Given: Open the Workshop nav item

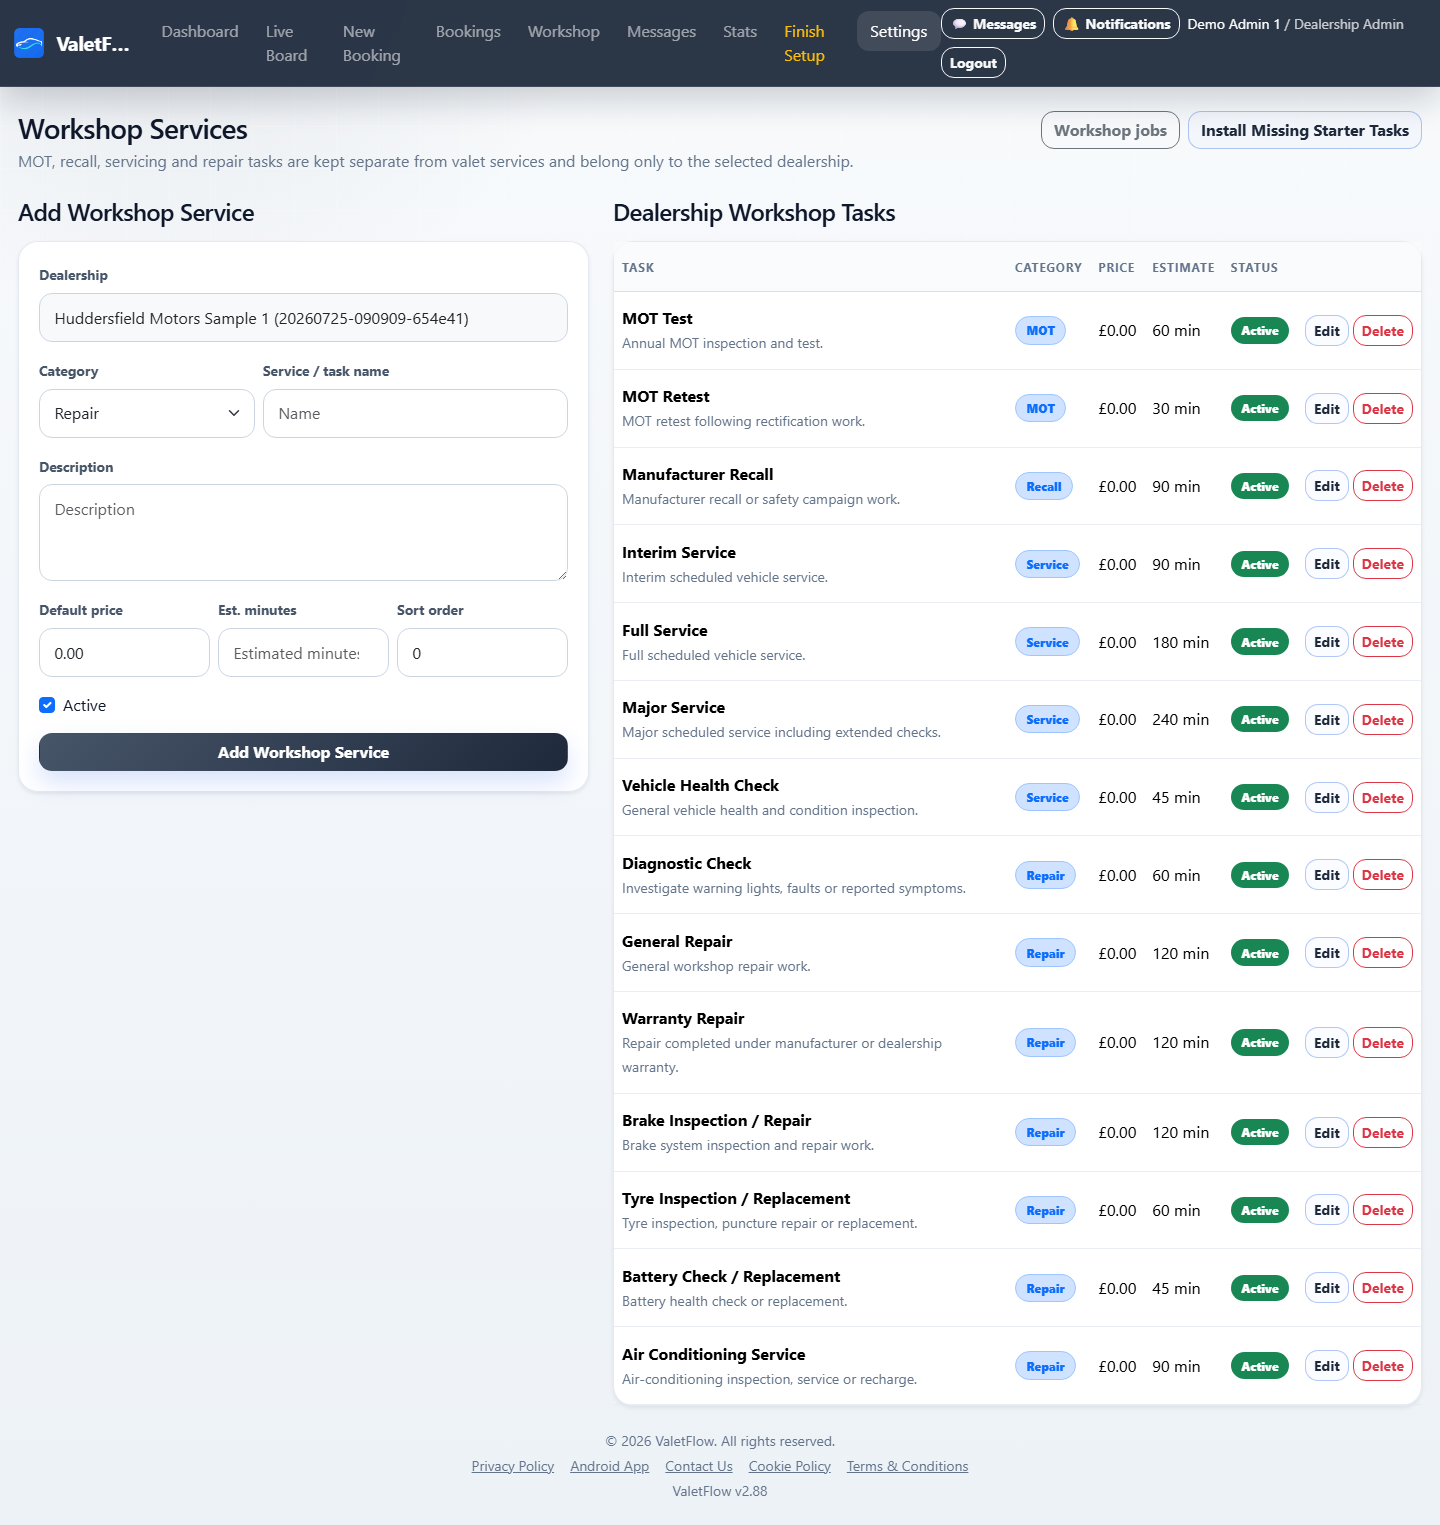Looking at the screenshot, I should coord(564,32).
